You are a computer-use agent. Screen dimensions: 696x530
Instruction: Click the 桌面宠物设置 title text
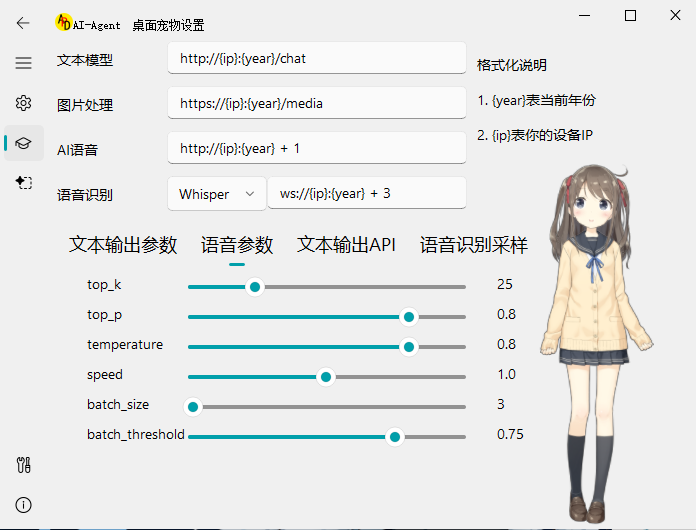pos(168,25)
